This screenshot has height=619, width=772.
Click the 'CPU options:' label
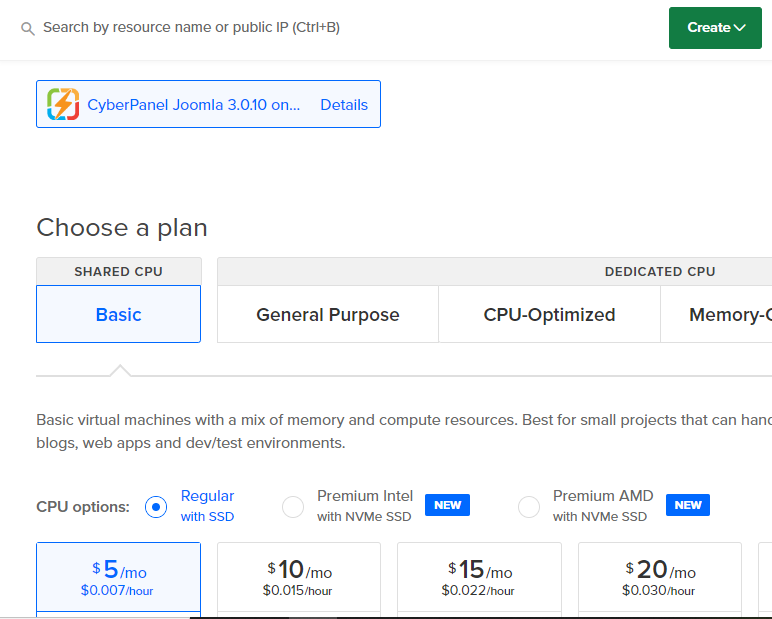point(83,507)
